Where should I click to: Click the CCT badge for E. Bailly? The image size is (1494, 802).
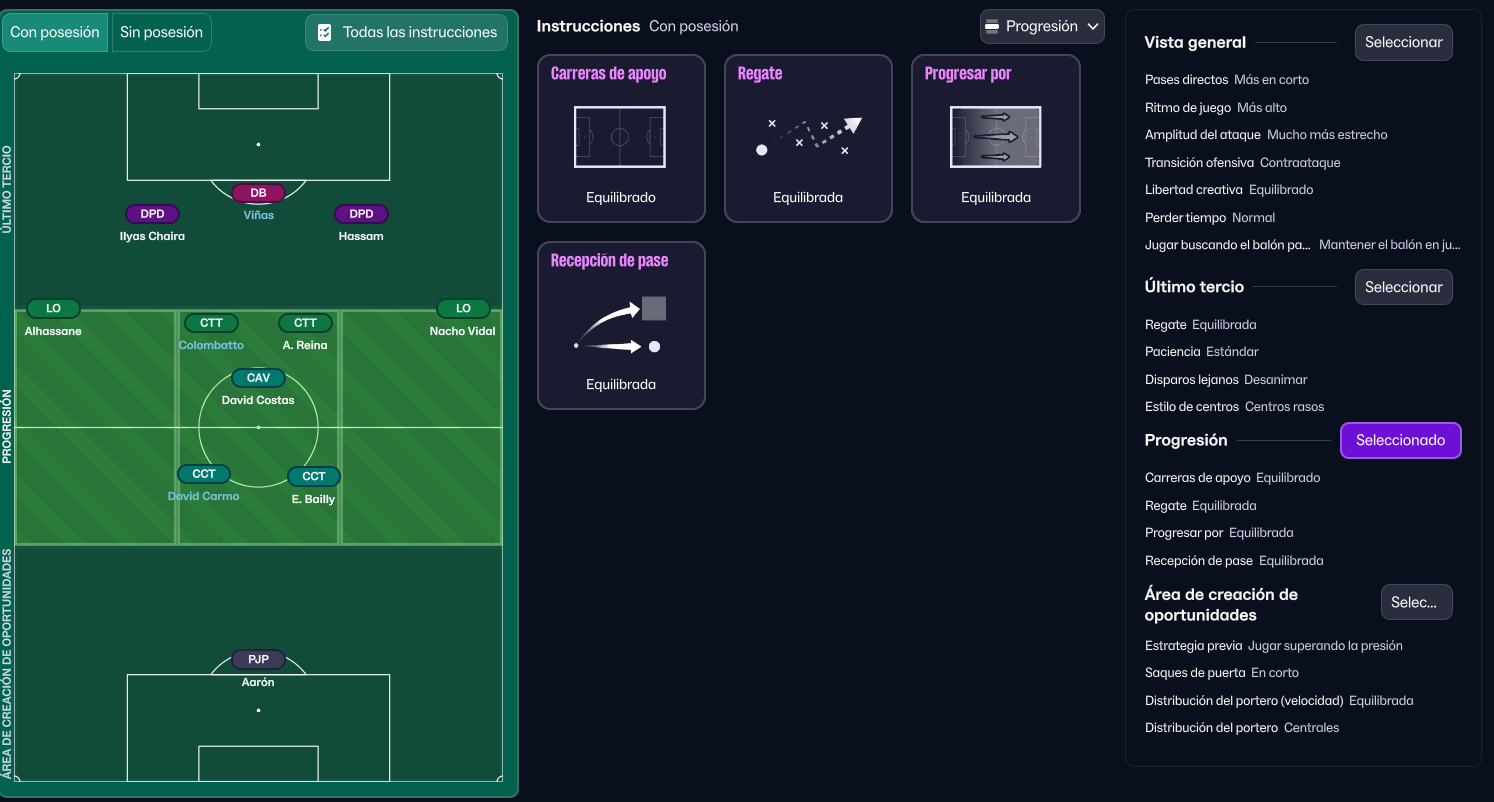click(x=314, y=477)
